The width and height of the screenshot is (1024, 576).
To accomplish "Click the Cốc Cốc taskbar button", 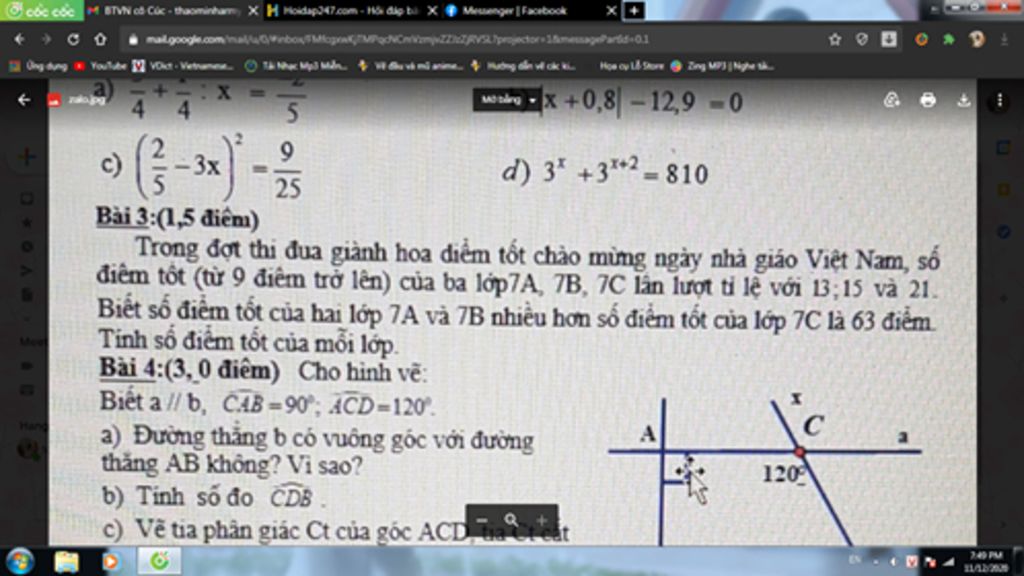I will click(159, 562).
